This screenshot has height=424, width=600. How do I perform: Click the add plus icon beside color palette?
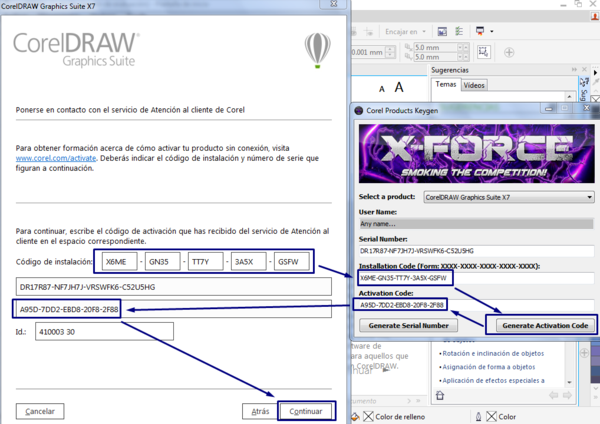(x=584, y=353)
